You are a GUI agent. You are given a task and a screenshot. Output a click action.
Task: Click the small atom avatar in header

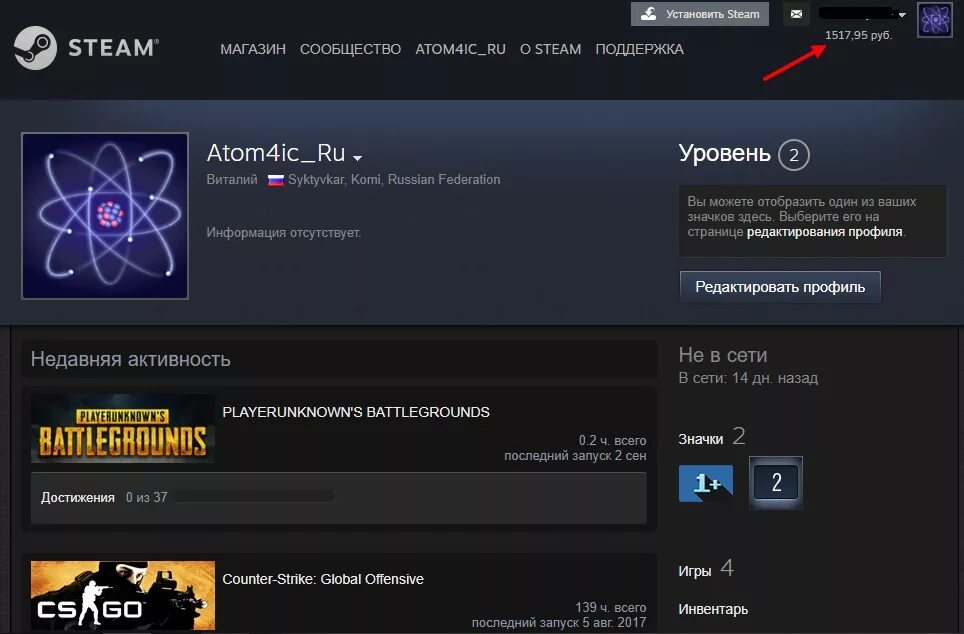pyautogui.click(x=934, y=20)
